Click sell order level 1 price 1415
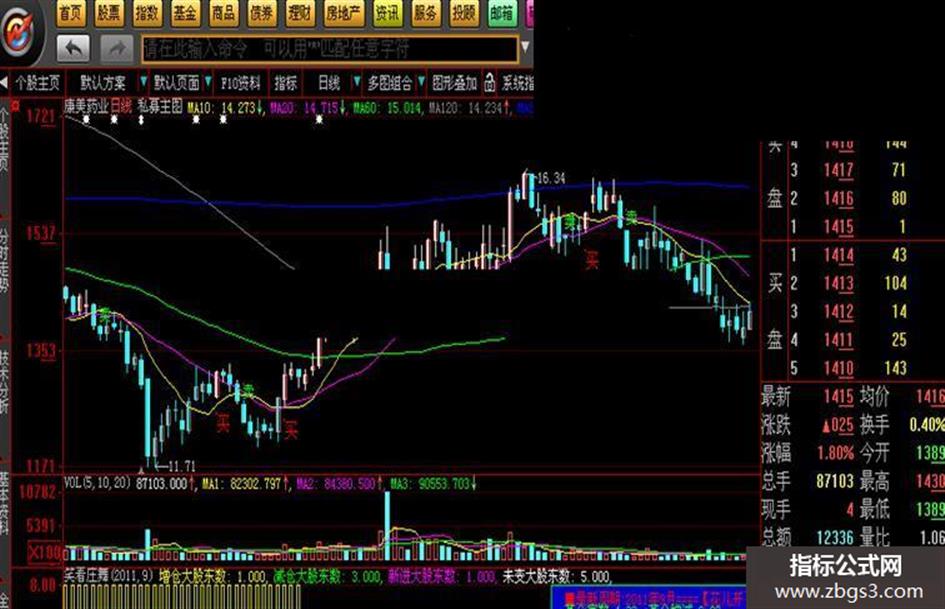 (839, 227)
